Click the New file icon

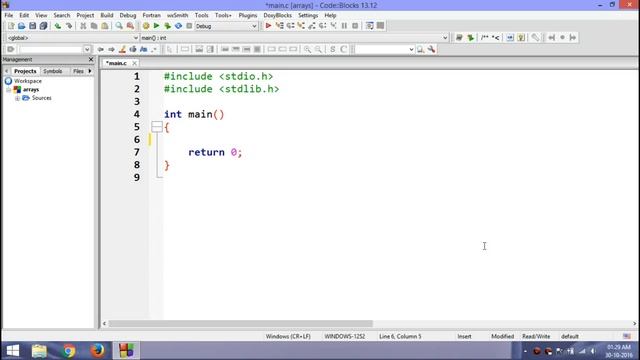click(11, 26)
